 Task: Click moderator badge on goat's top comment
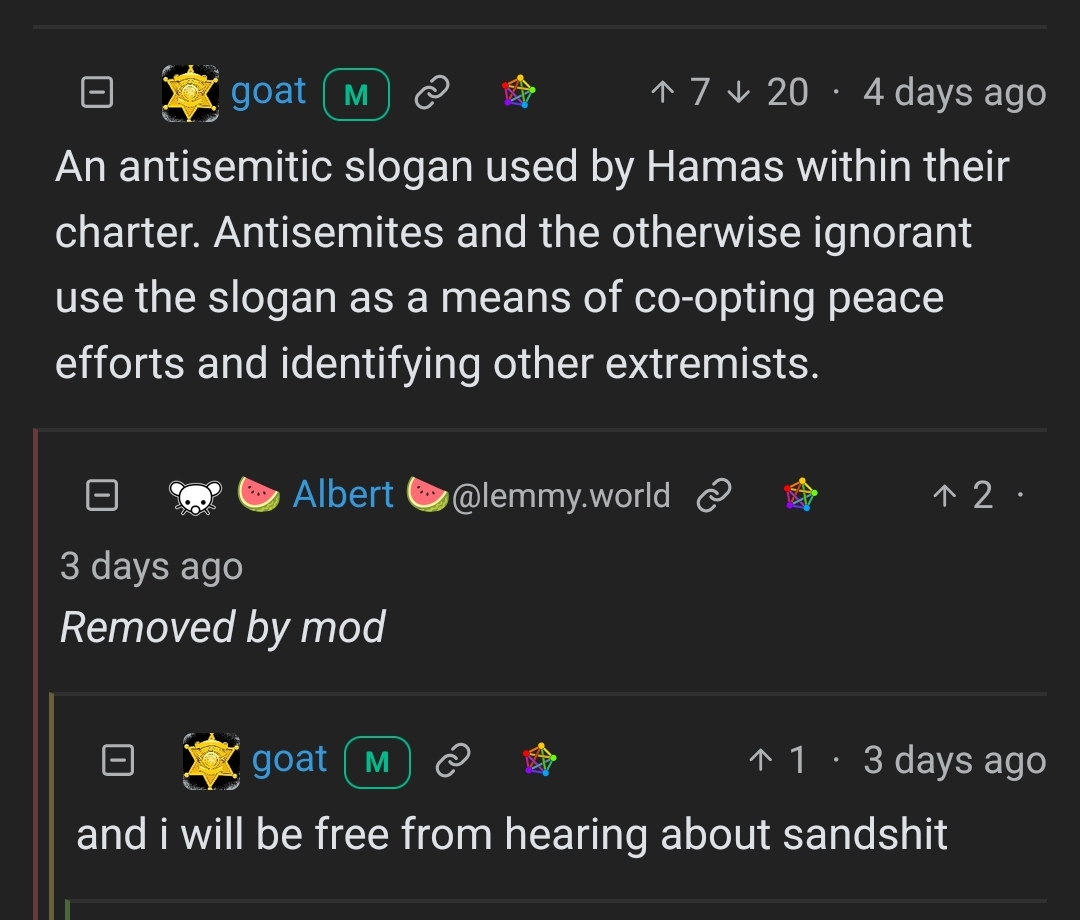point(356,95)
